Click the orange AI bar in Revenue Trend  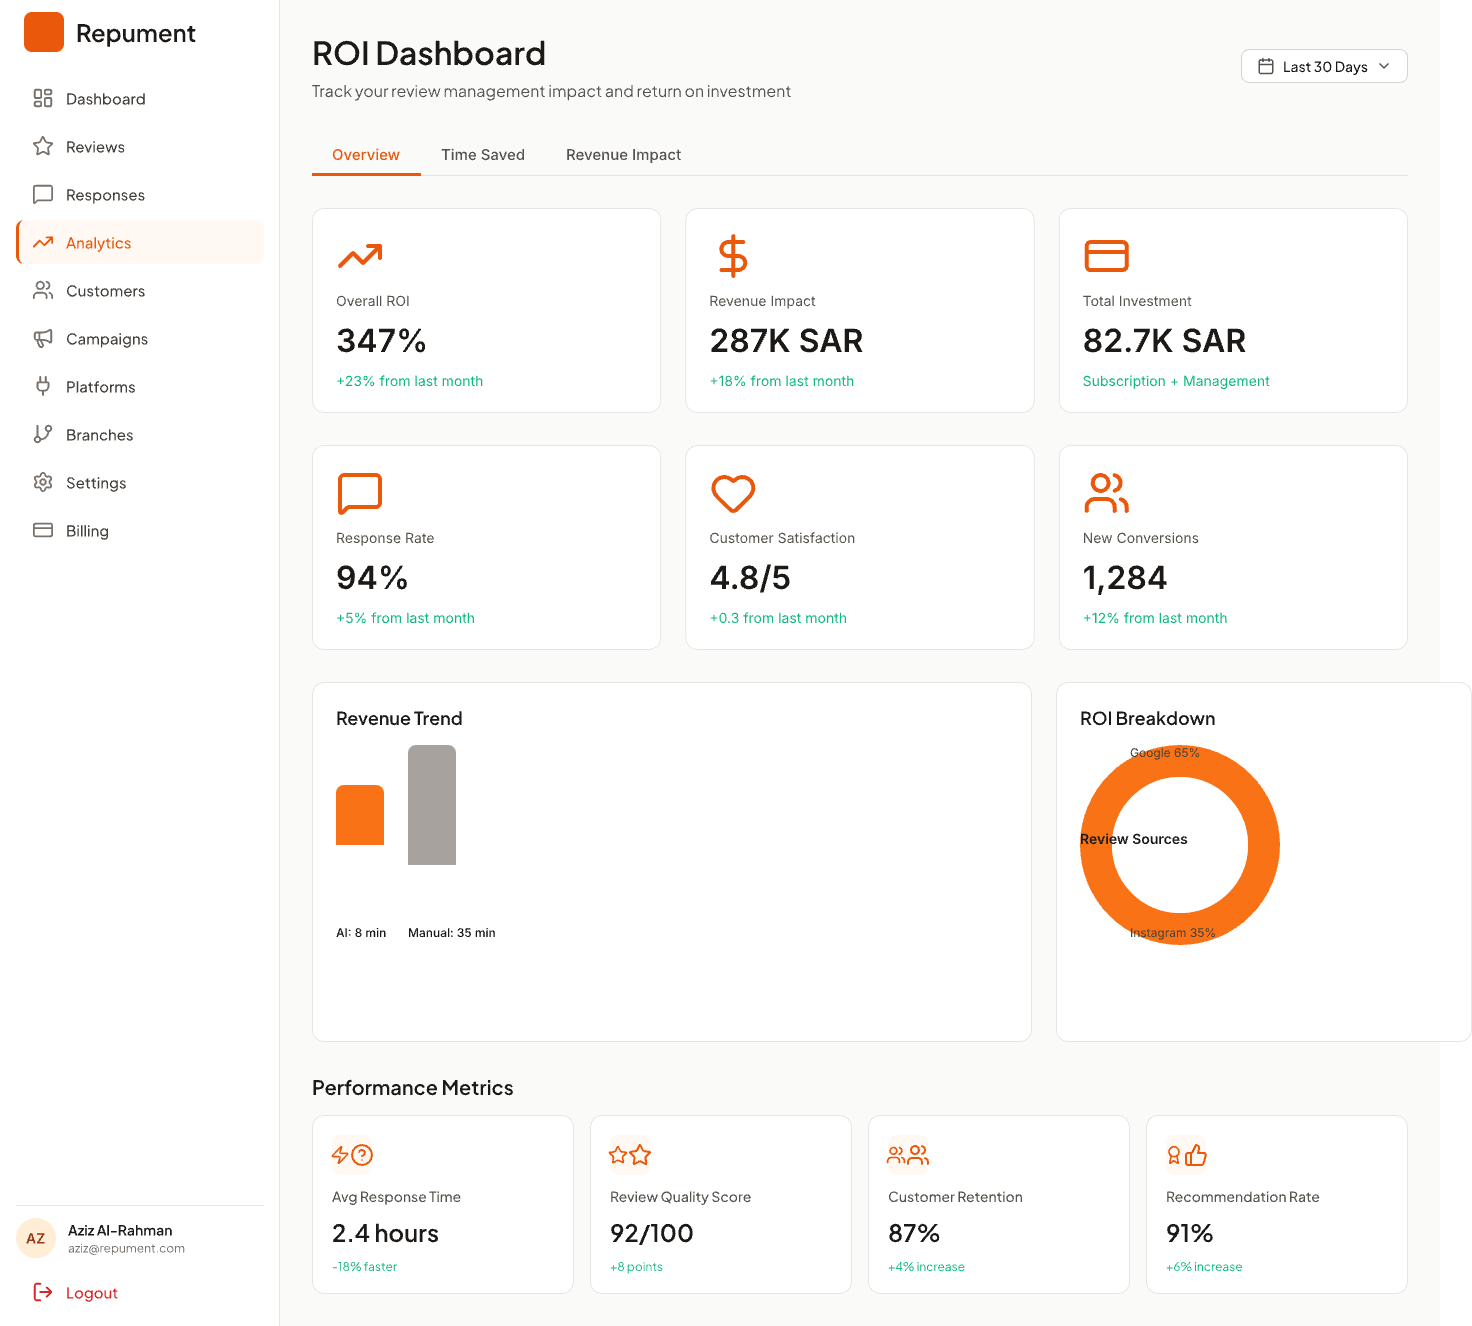click(x=360, y=815)
